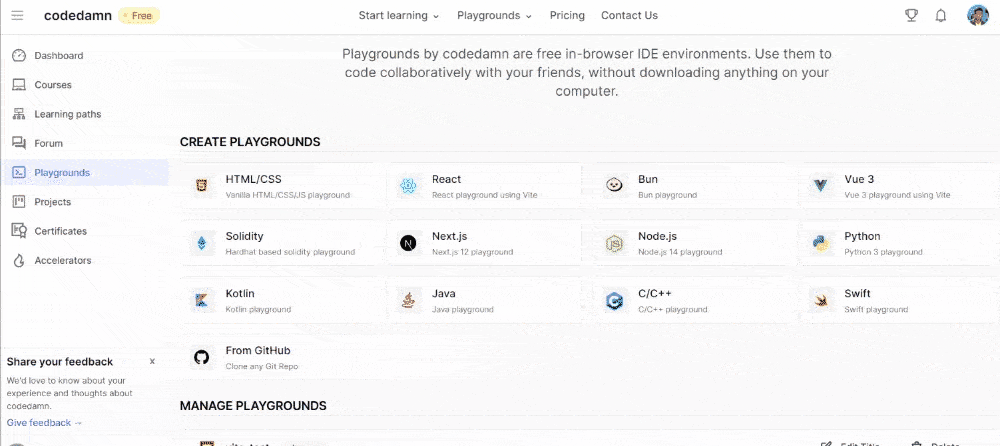This screenshot has width=1000, height=446.
Task: Click the React atom icon
Action: click(x=408, y=186)
